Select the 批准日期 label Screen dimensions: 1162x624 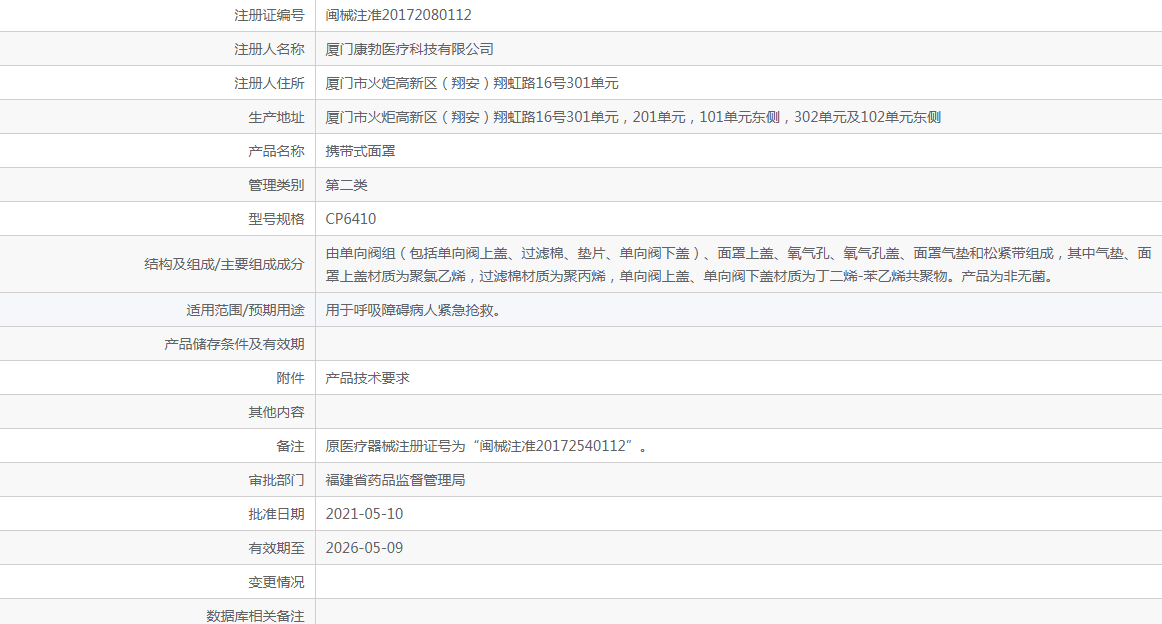tap(276, 514)
